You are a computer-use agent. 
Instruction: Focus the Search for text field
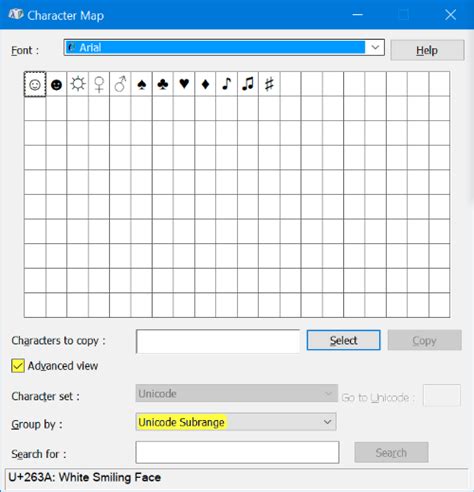click(237, 452)
